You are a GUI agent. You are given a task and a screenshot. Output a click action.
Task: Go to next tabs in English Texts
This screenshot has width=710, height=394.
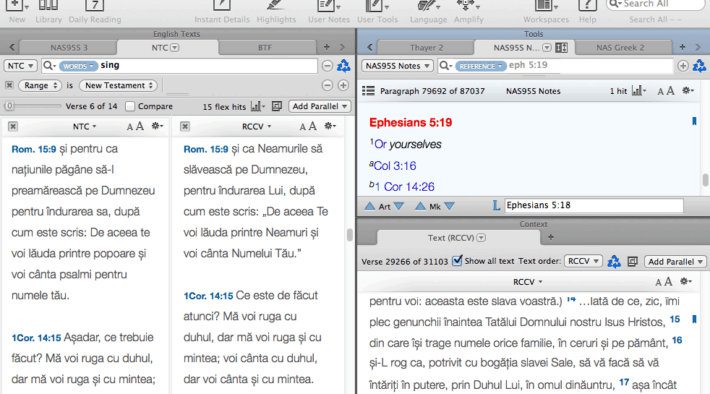[342, 47]
